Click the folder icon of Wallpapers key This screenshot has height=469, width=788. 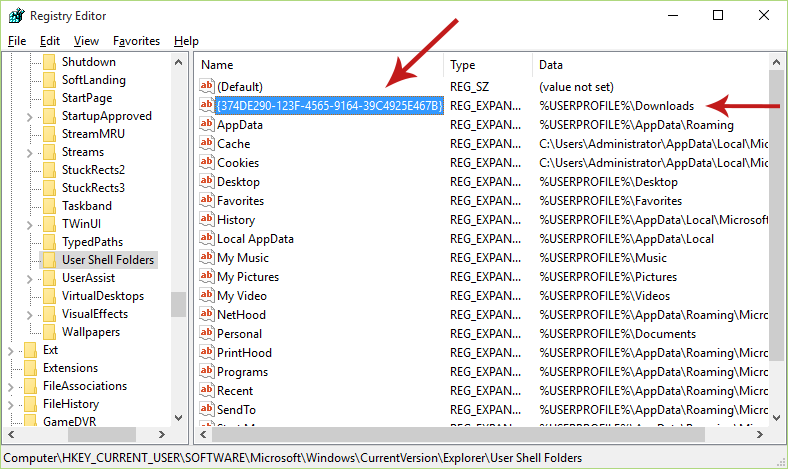(x=49, y=332)
